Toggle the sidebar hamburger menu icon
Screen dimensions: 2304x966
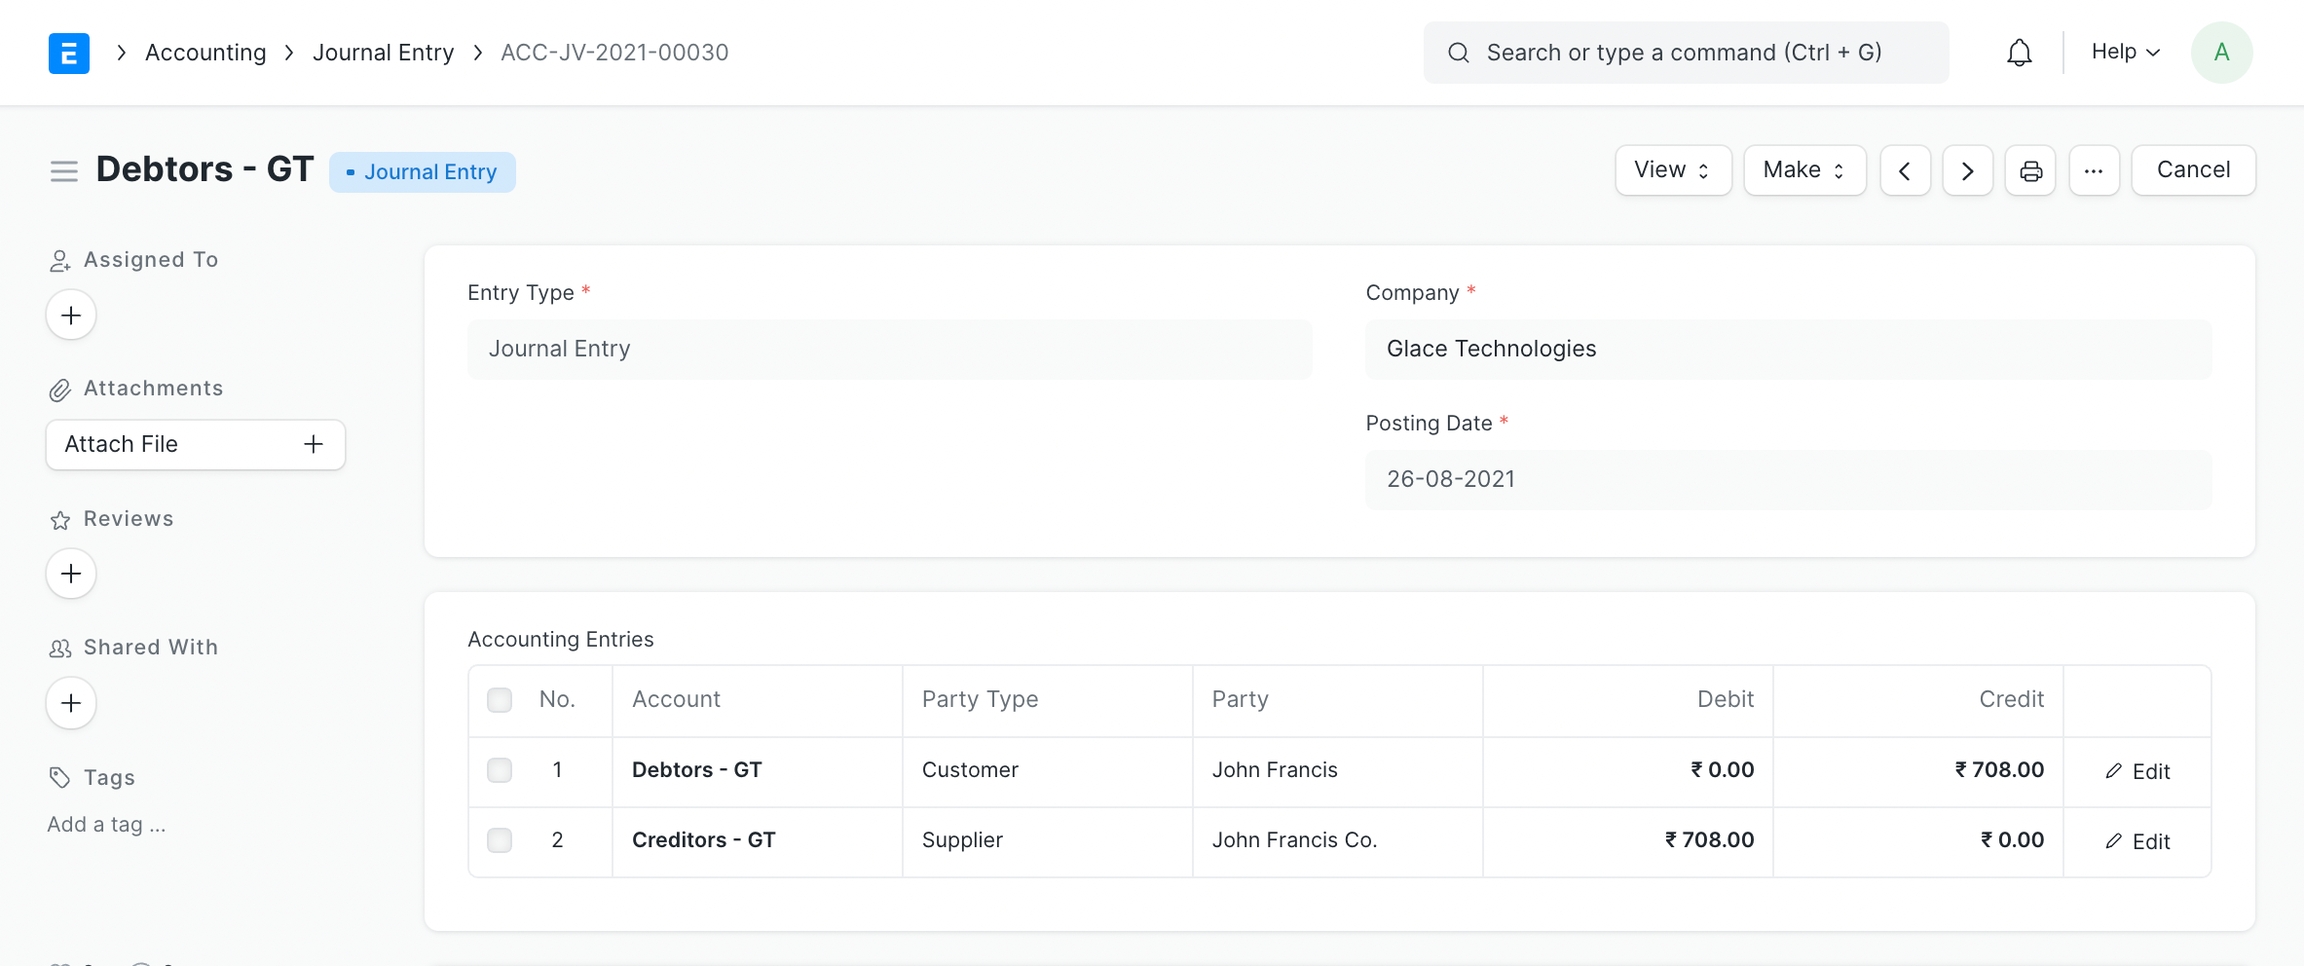coord(64,171)
